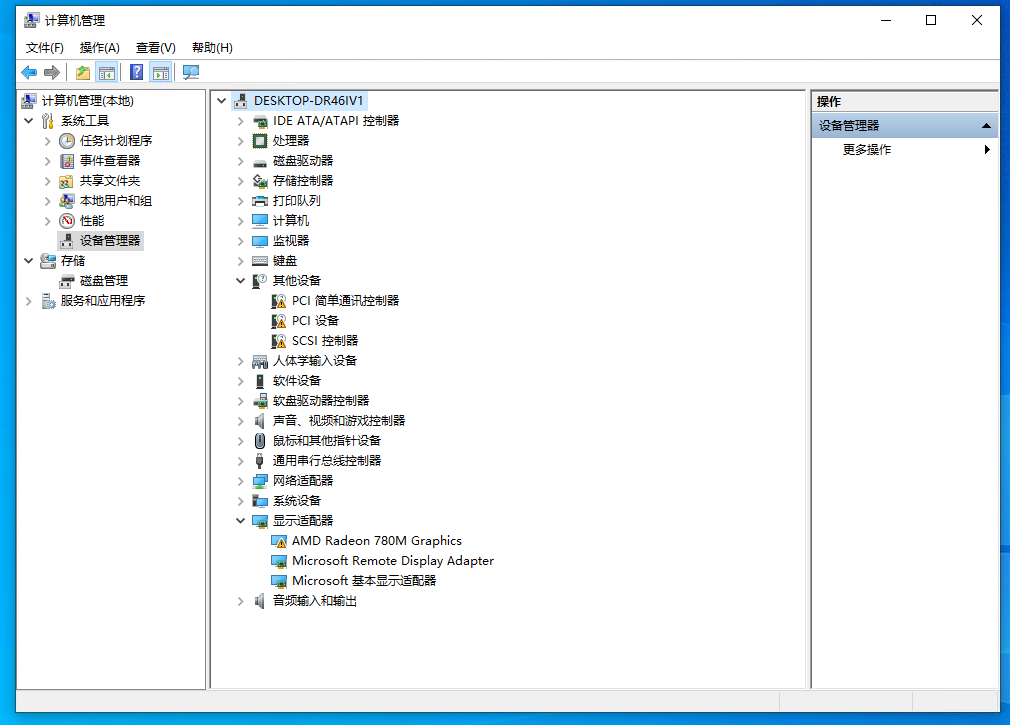This screenshot has width=1010, height=725.
Task: Click the 鼠标和其他指针设备 mouse icon
Action: (x=260, y=441)
